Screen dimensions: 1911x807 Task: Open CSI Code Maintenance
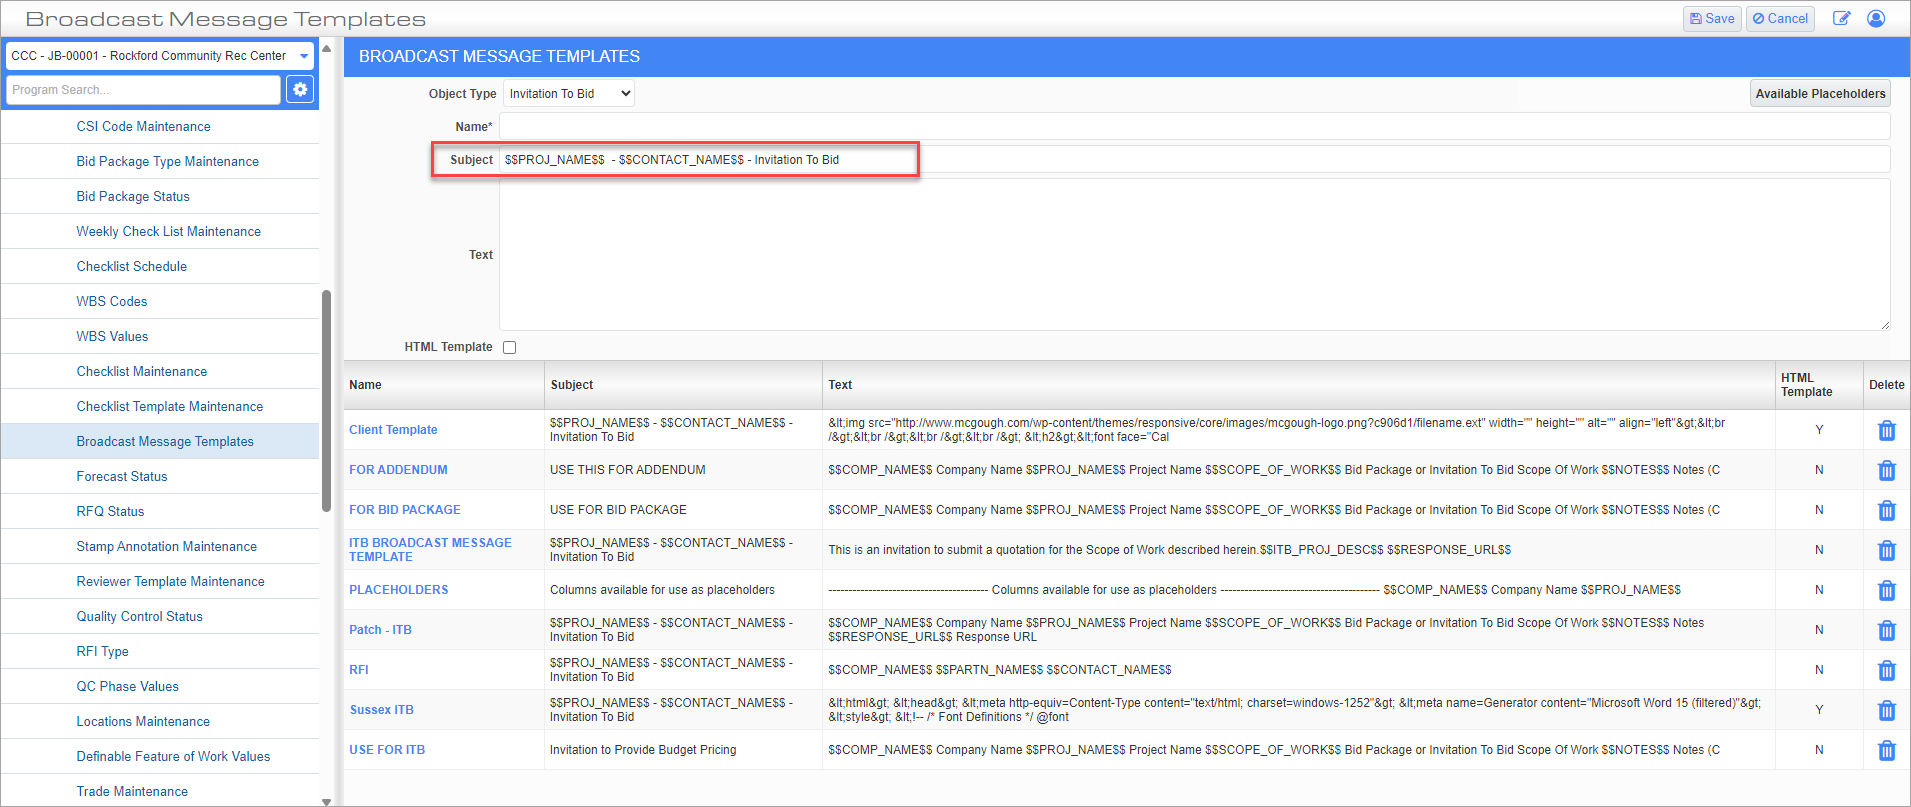pos(143,126)
